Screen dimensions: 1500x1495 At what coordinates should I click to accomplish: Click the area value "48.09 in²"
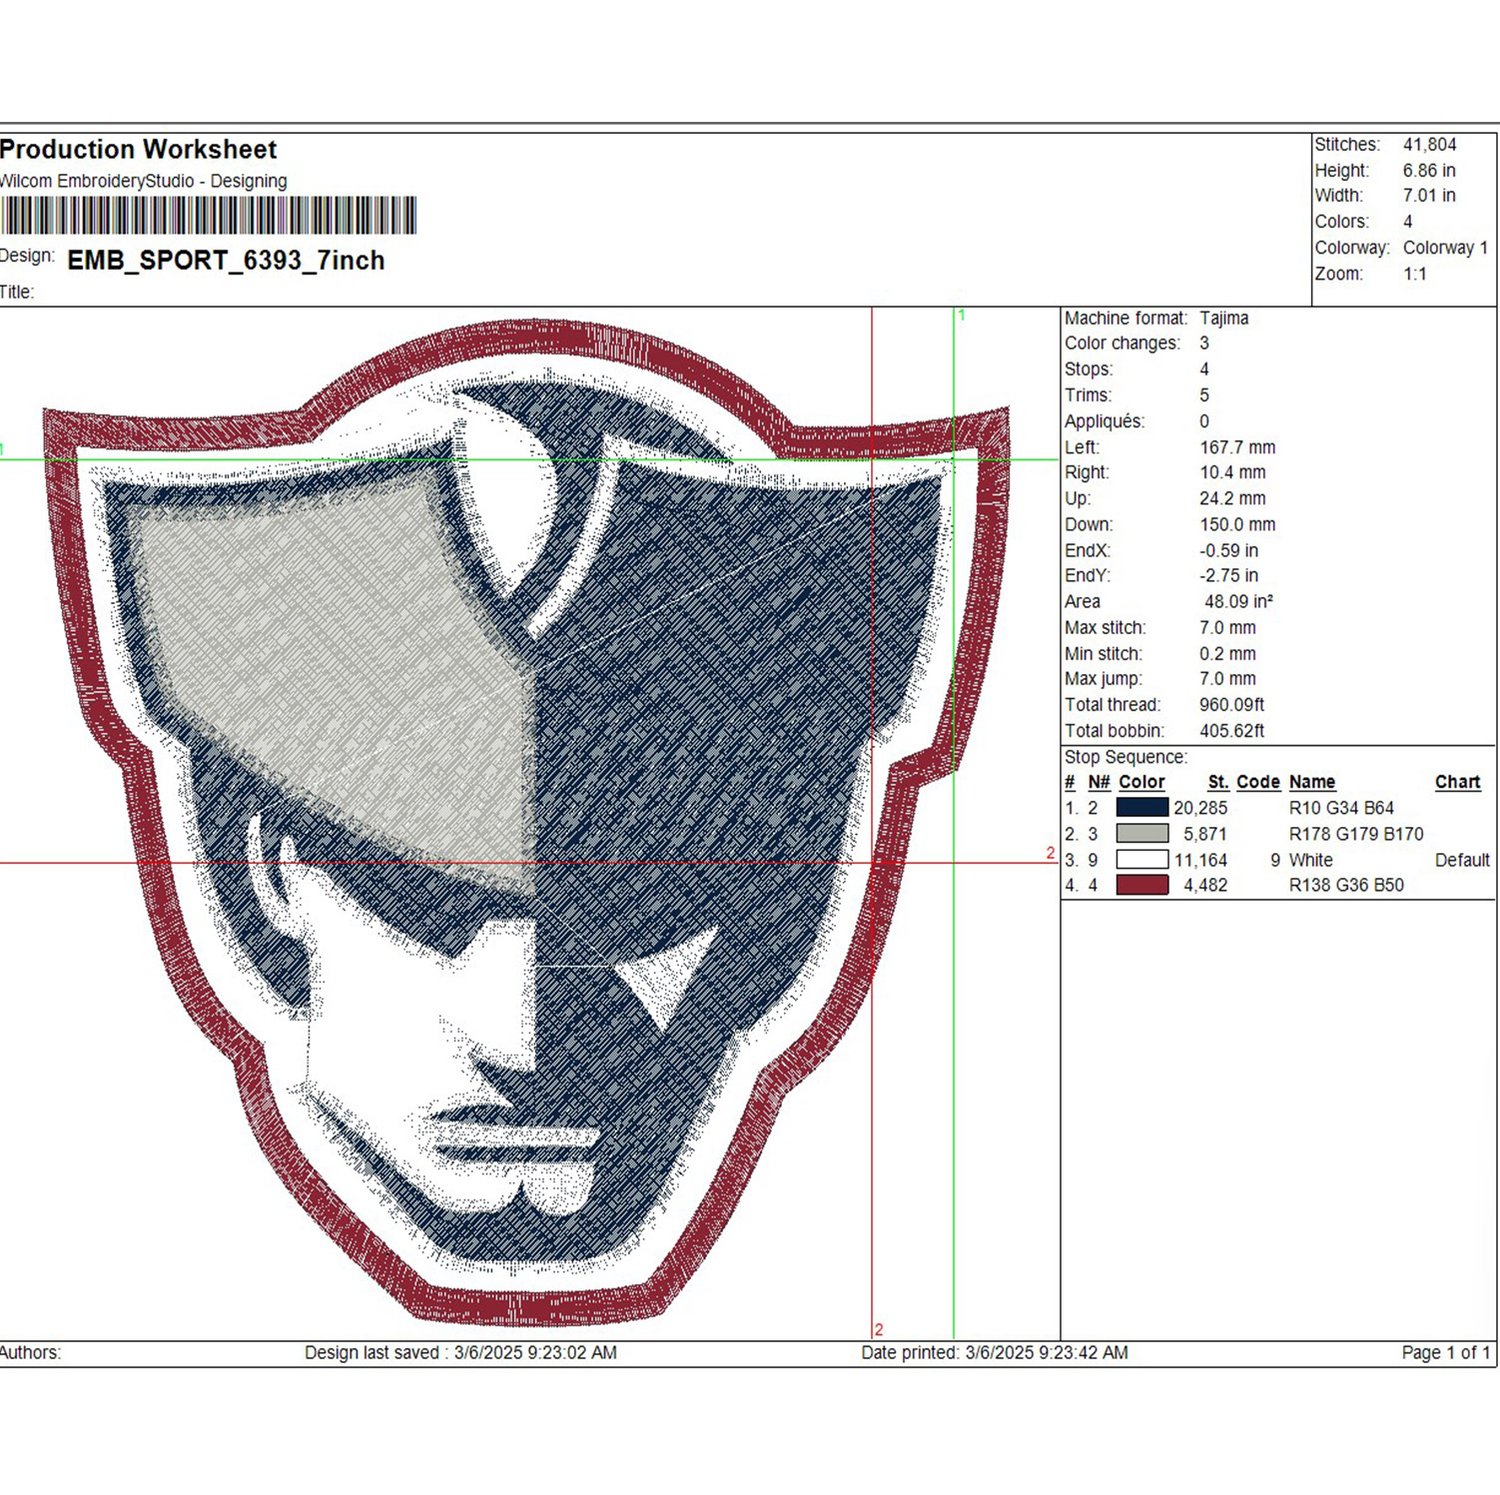pos(1238,602)
